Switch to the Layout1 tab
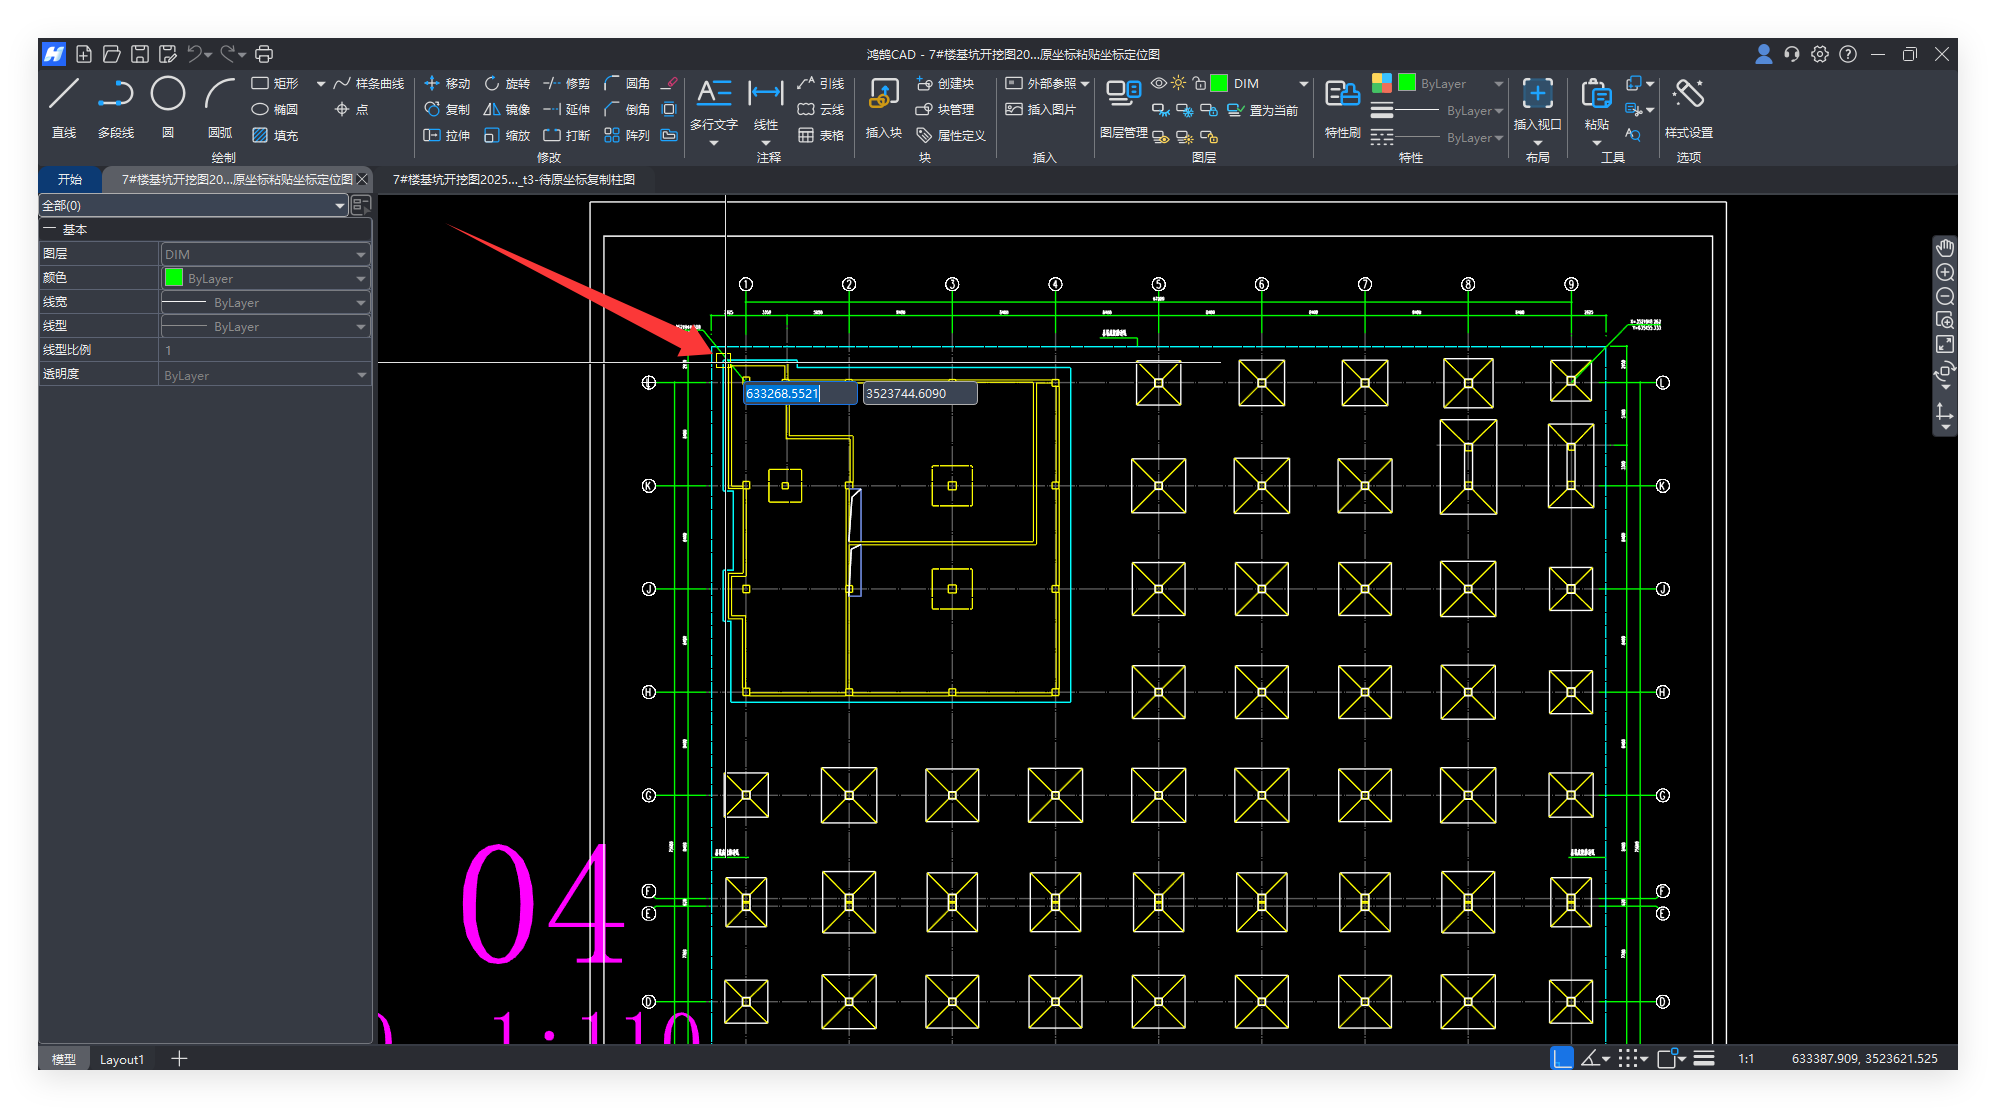Viewport: 1996px width, 1108px height. coord(121,1059)
